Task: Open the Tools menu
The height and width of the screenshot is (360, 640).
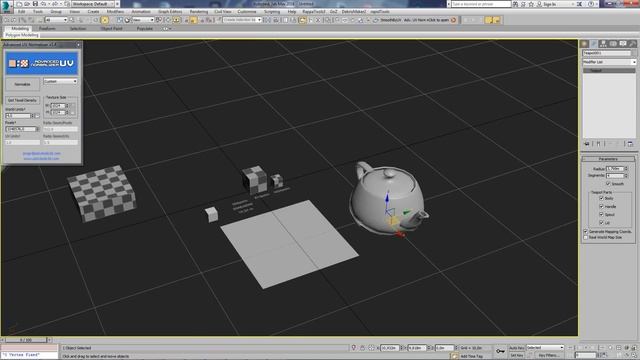Action: (x=38, y=12)
